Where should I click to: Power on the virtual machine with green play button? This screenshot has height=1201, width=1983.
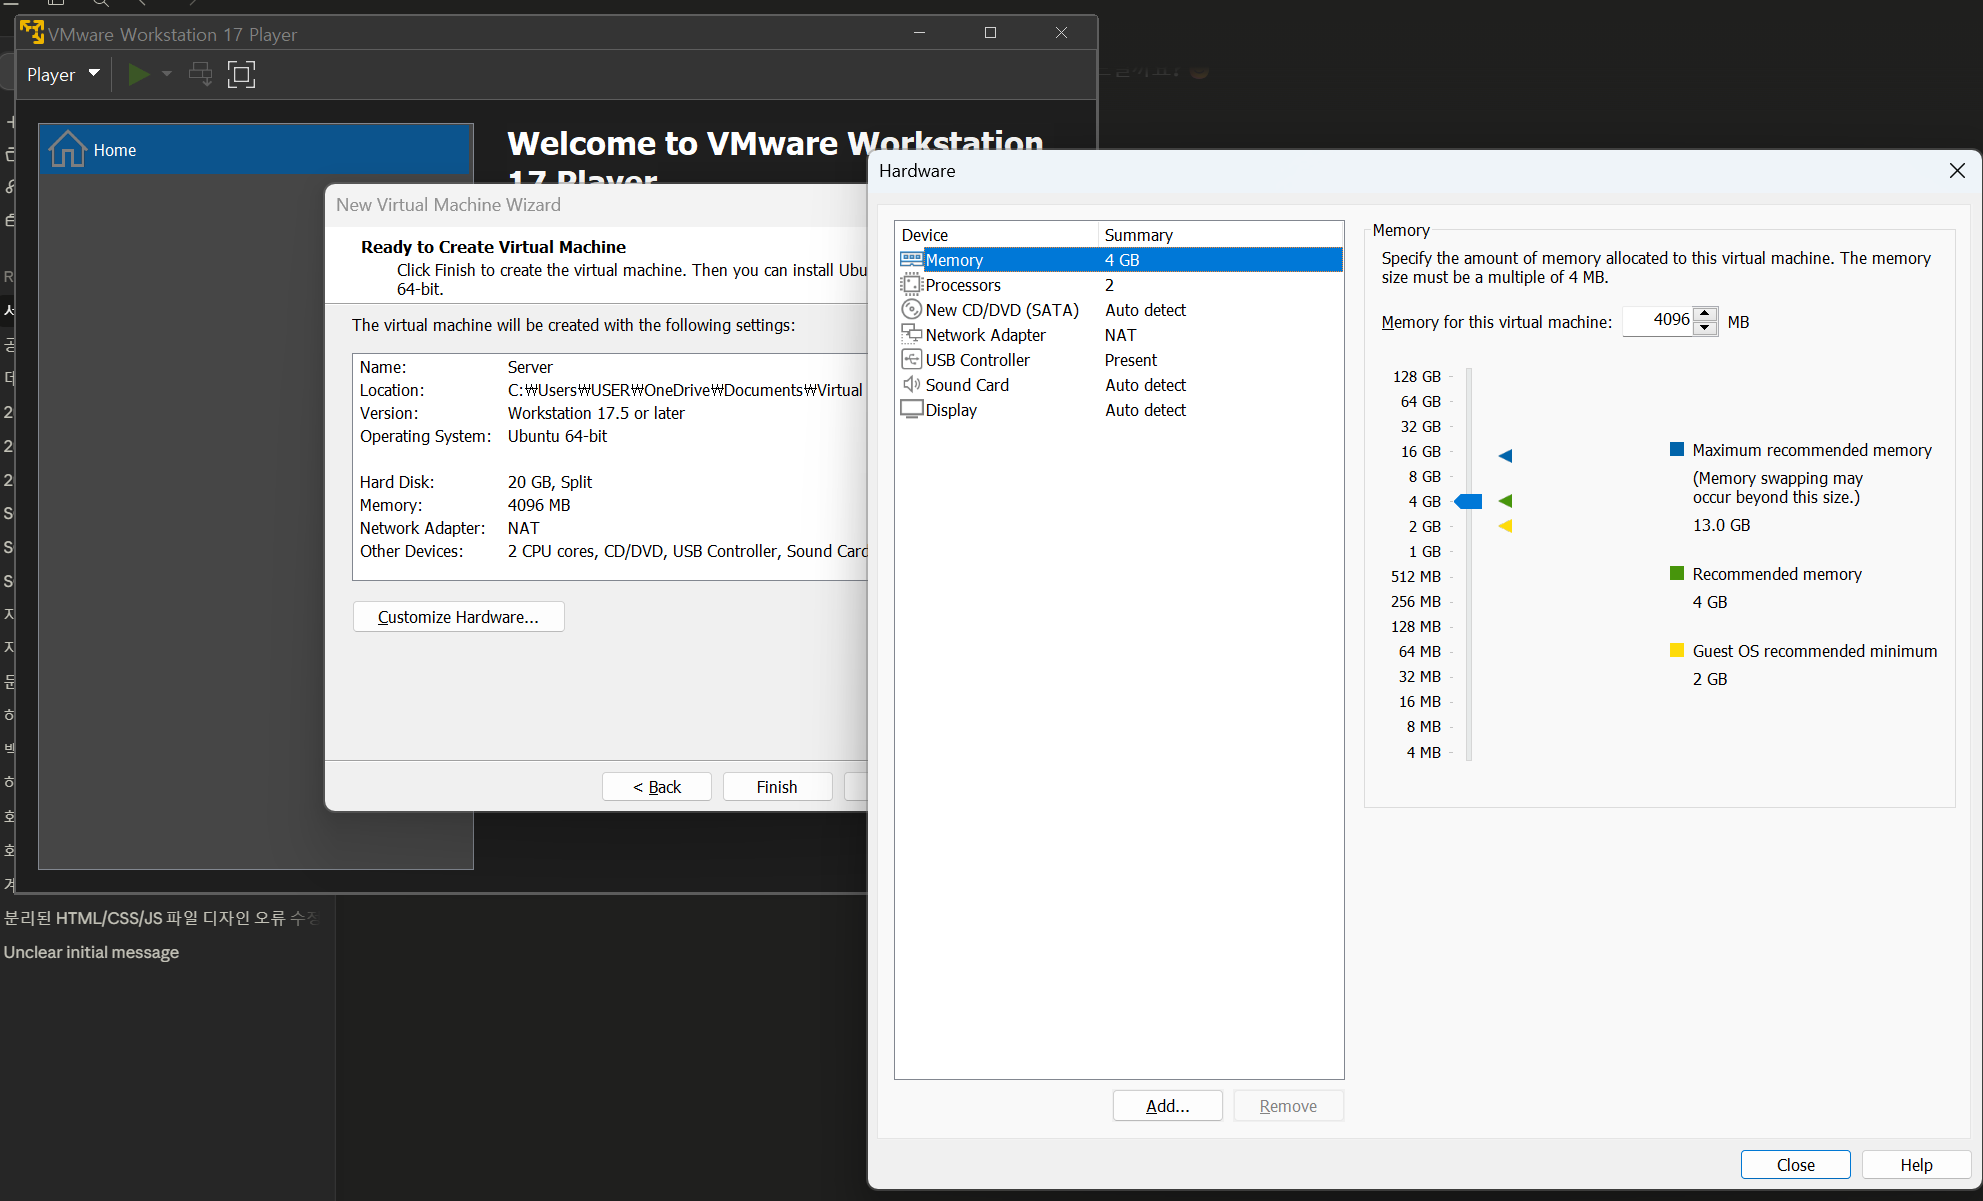139,74
